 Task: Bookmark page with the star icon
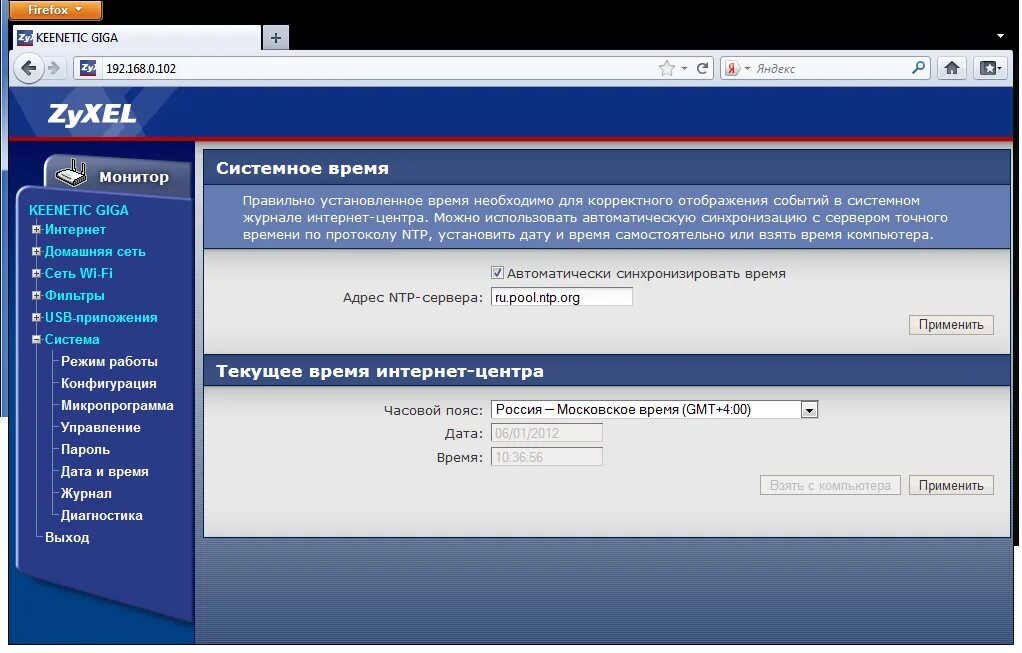[667, 68]
